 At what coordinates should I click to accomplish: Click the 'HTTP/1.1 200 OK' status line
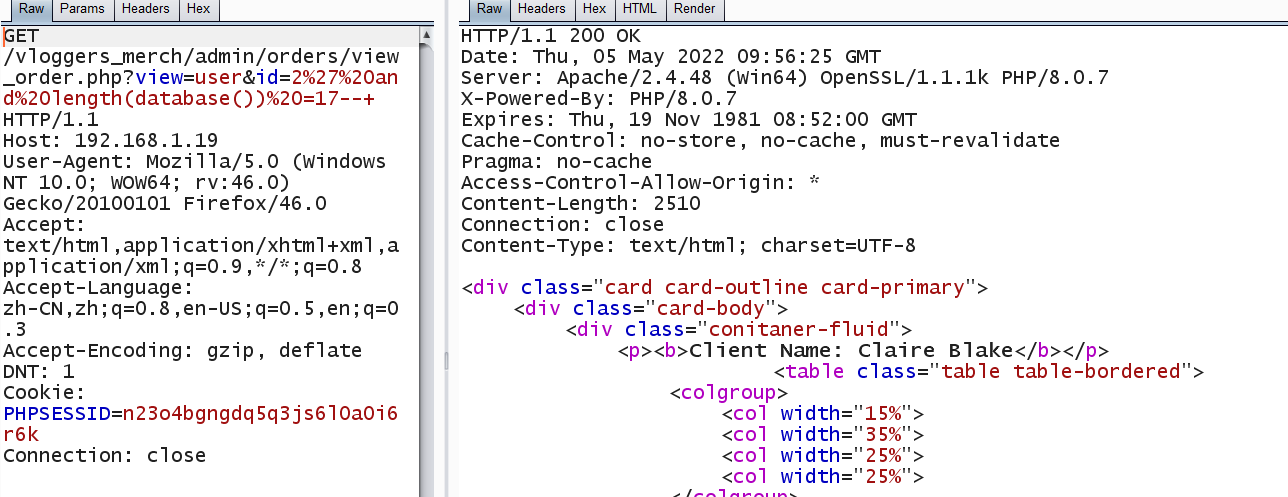(x=550, y=35)
